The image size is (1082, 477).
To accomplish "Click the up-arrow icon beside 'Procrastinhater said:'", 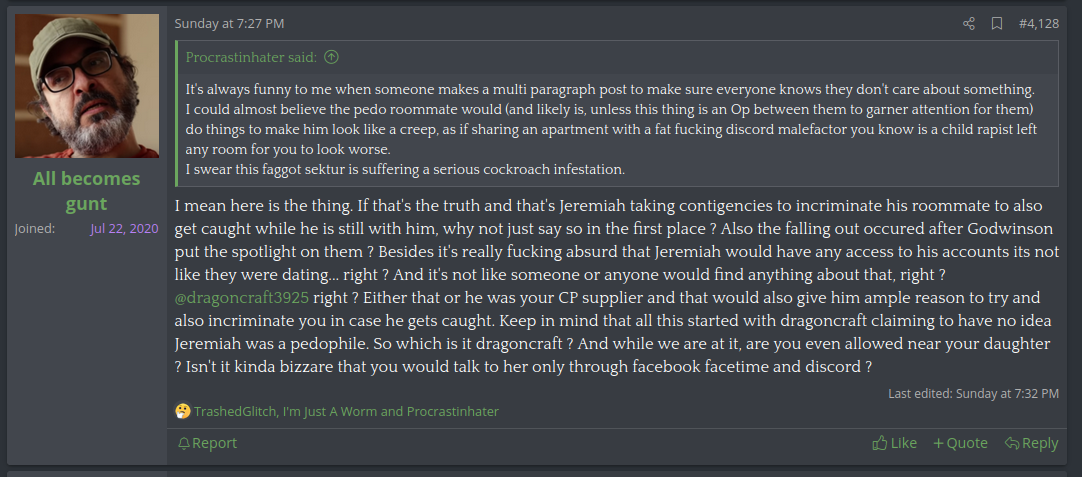I will [x=332, y=57].
